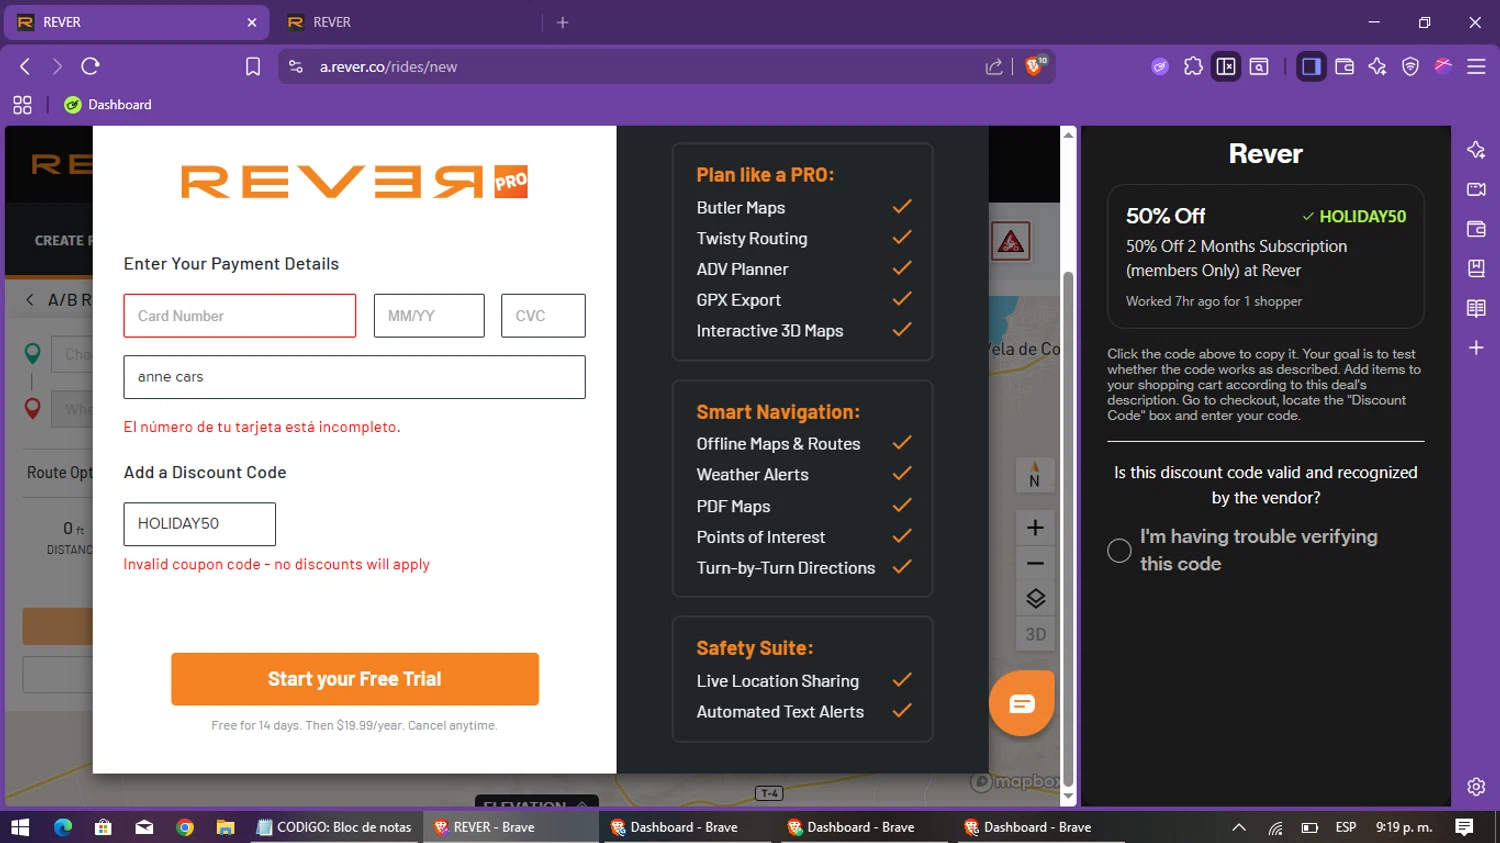1500x843 pixels.
Task: Click the share page icon
Action: [x=994, y=66]
